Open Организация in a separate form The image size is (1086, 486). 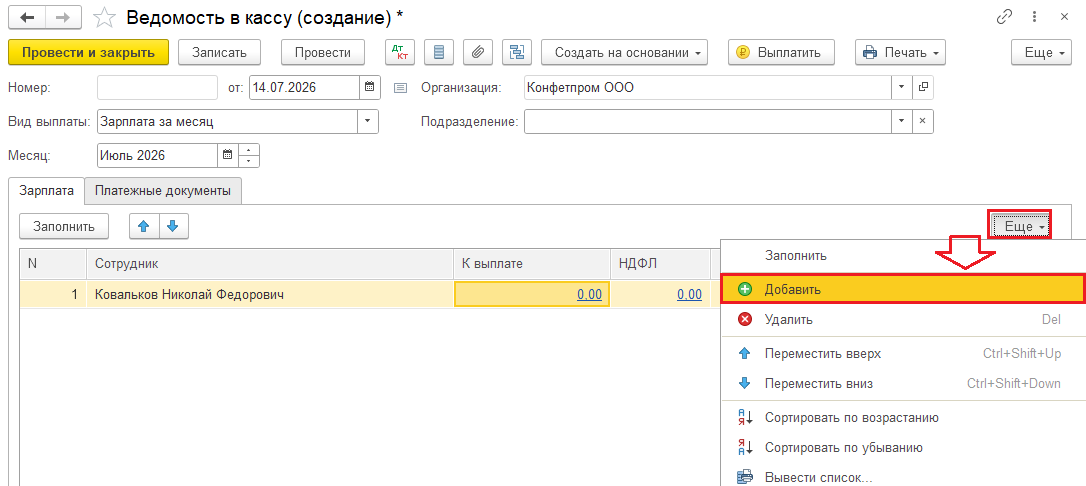(x=923, y=87)
